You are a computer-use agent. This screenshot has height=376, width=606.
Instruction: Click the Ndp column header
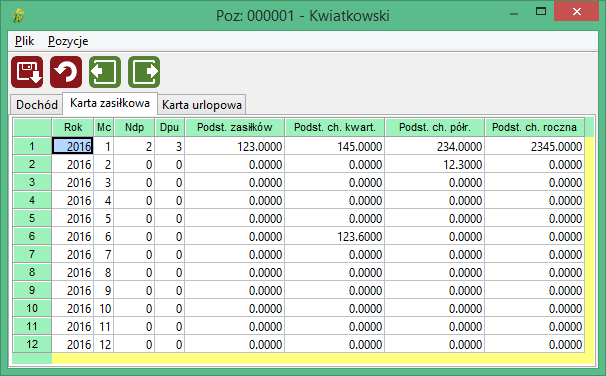pos(134,127)
